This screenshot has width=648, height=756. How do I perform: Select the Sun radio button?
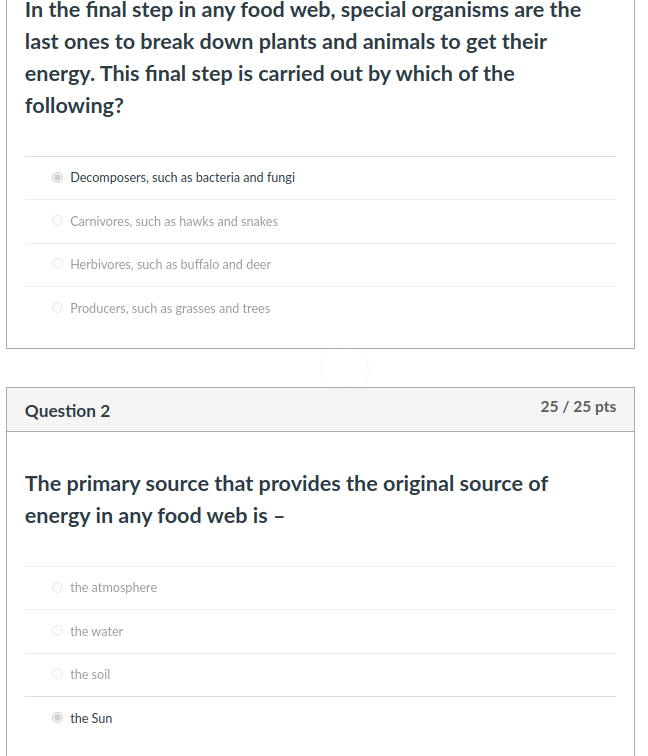click(58, 718)
